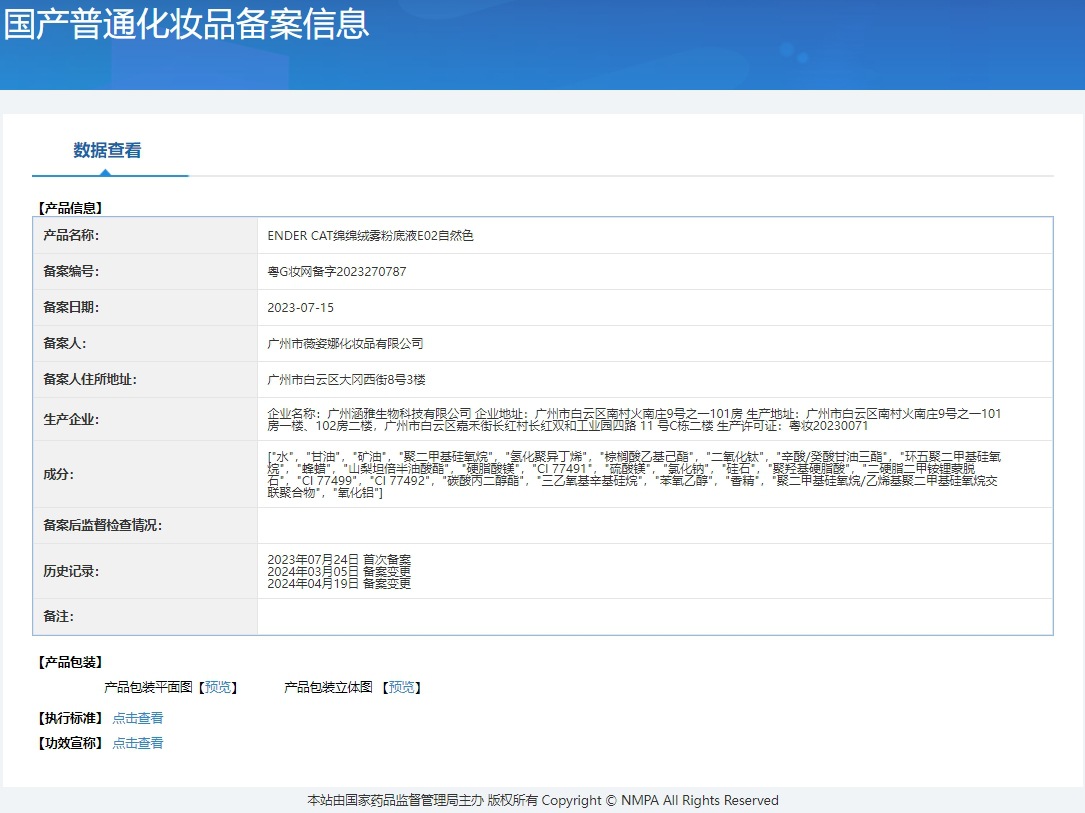Click the 产品包装立体图 label
Viewport: 1085px width, 813px height.
328,687
